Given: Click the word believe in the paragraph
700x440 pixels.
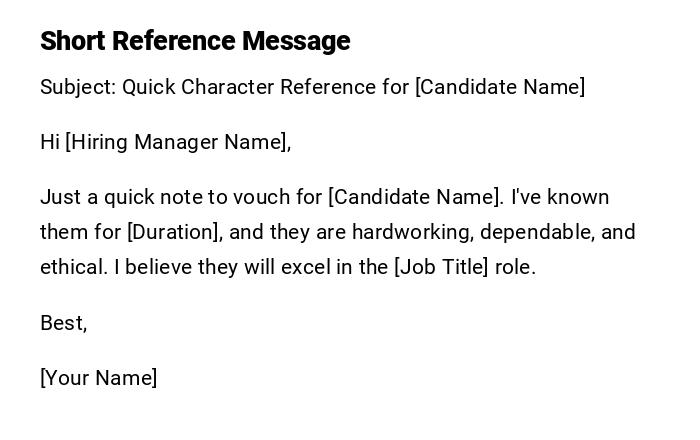Looking at the screenshot, I should [159, 267].
